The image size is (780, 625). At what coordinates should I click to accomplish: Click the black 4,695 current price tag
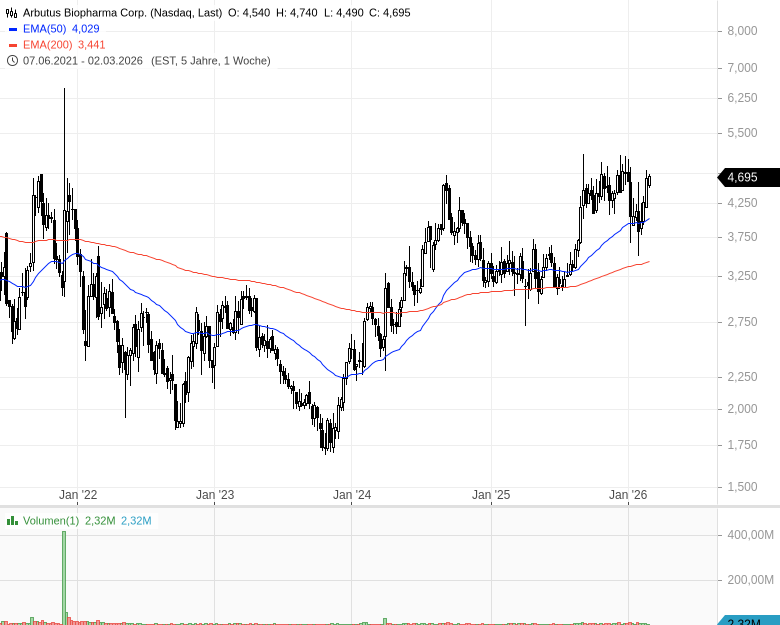pos(744,177)
